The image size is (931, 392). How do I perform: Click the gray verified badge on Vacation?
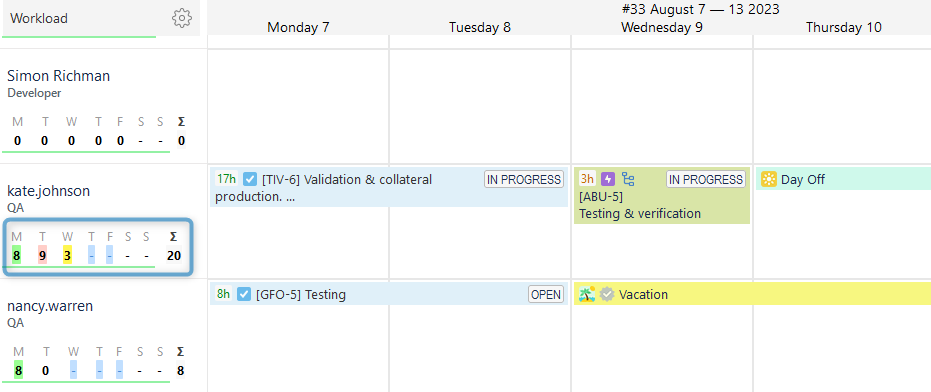coord(606,294)
